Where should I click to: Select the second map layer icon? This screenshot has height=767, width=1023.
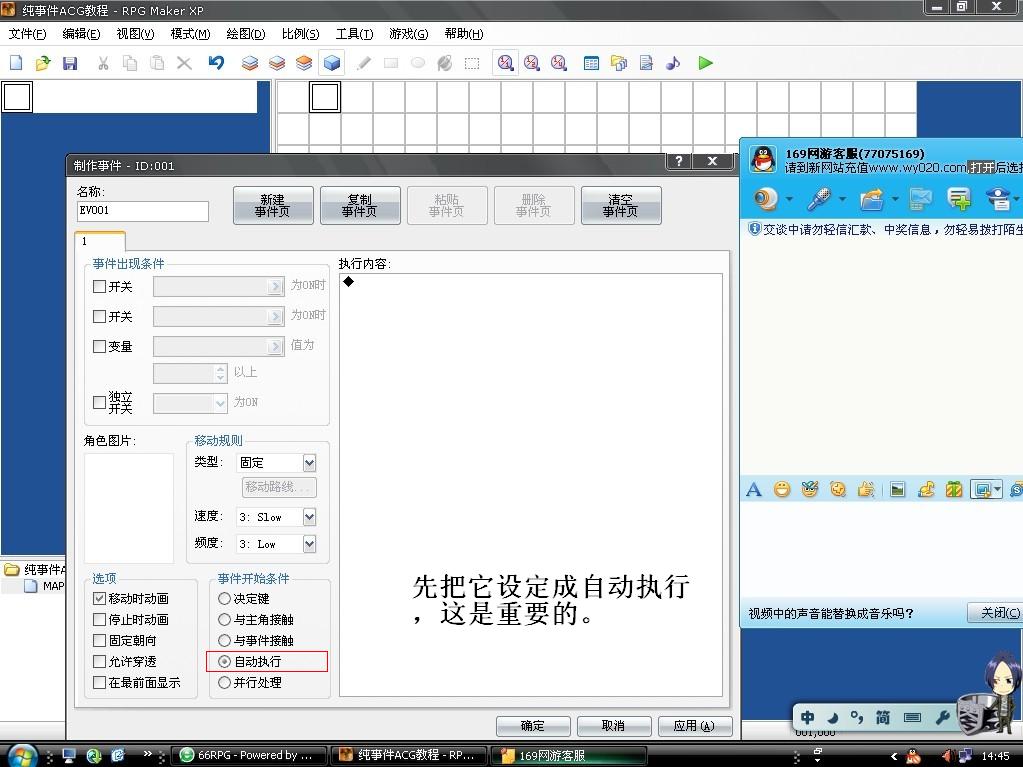277,63
